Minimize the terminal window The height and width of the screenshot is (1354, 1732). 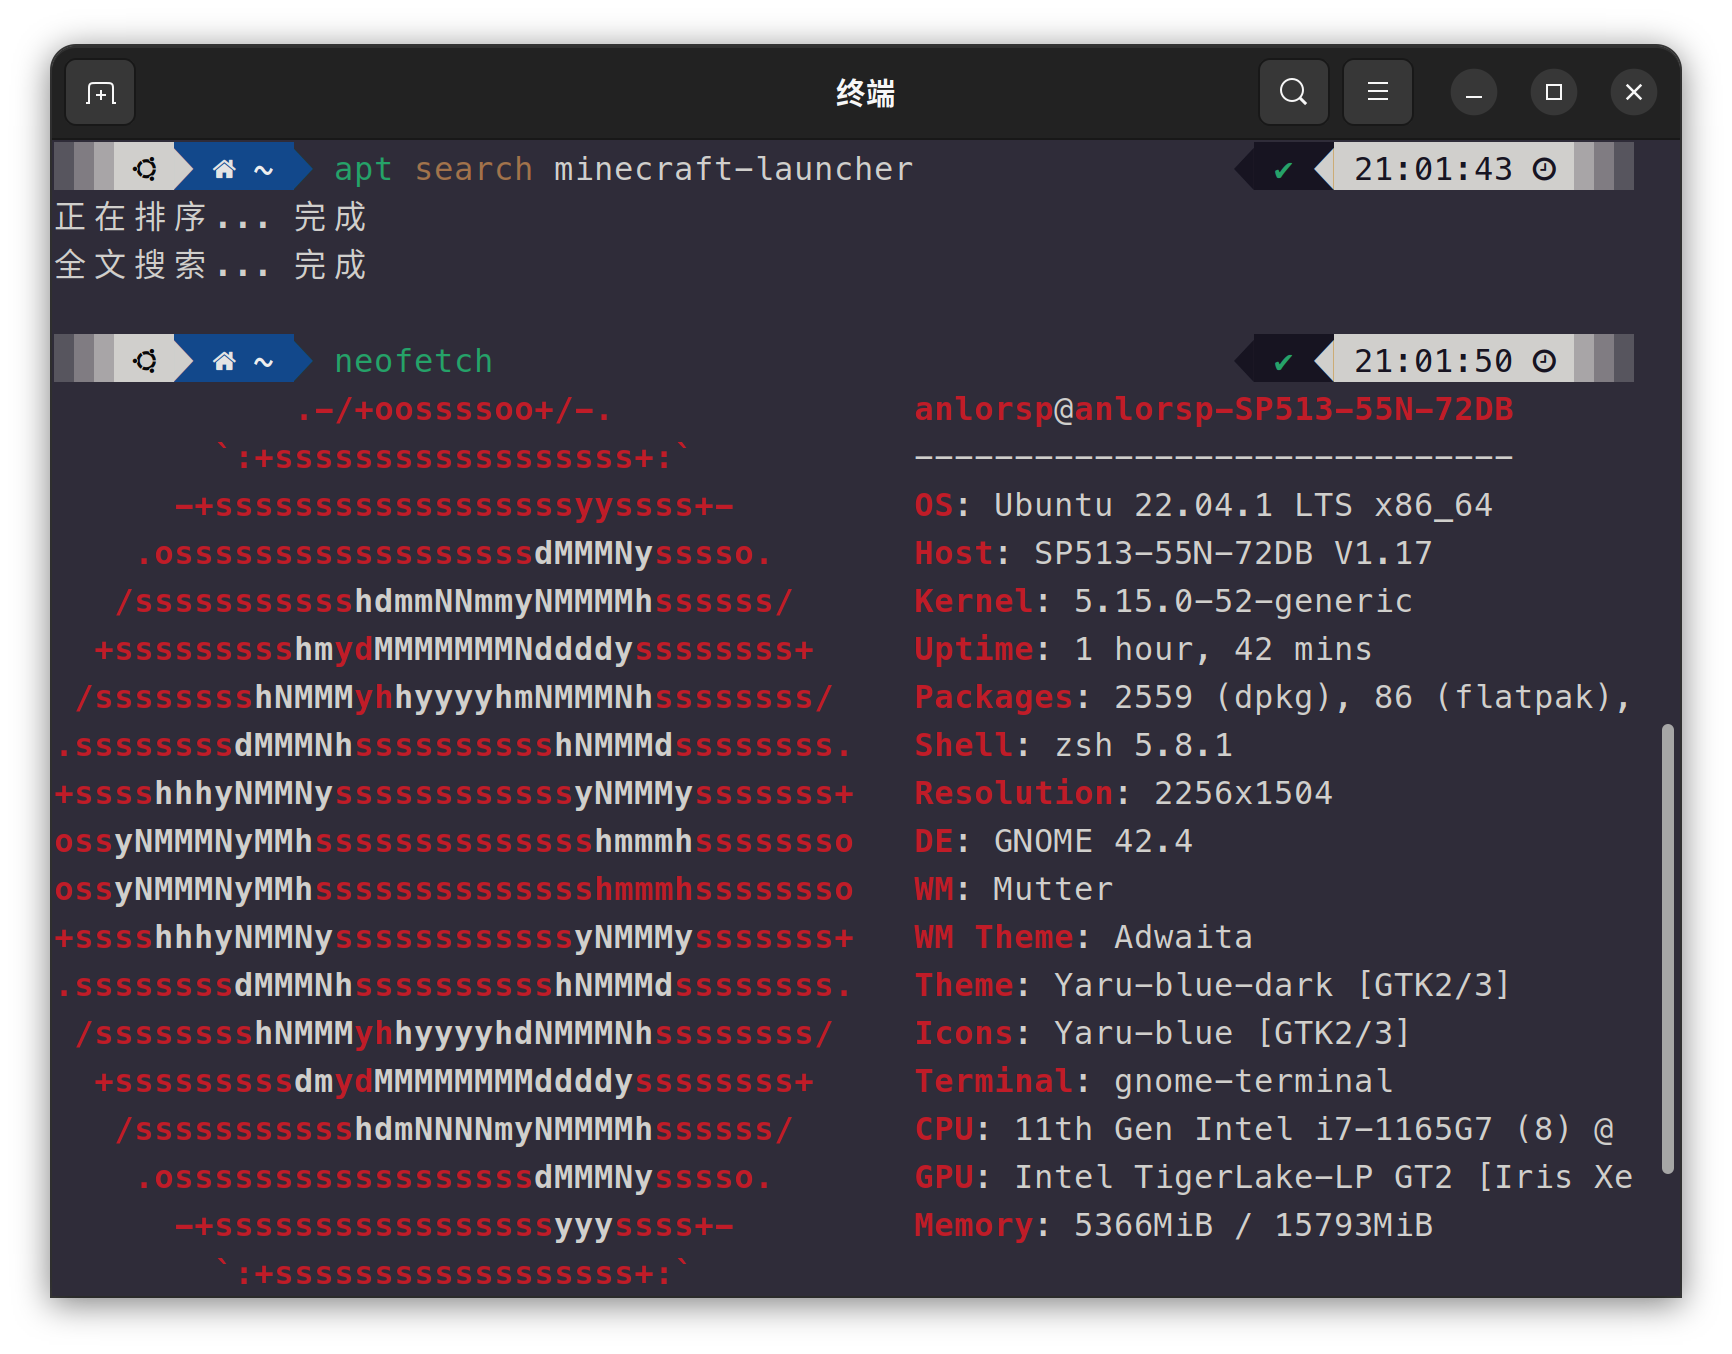coord(1473,93)
